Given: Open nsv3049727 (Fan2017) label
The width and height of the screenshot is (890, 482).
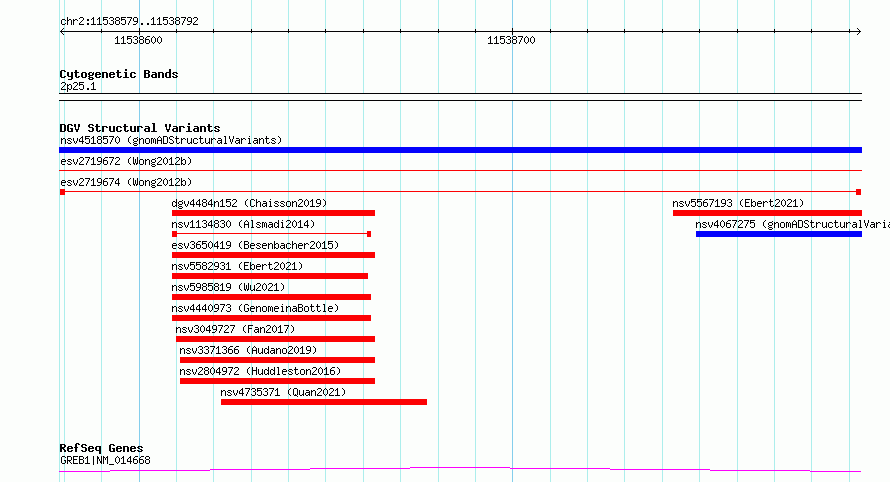Looking at the screenshot, I should (x=235, y=329).
